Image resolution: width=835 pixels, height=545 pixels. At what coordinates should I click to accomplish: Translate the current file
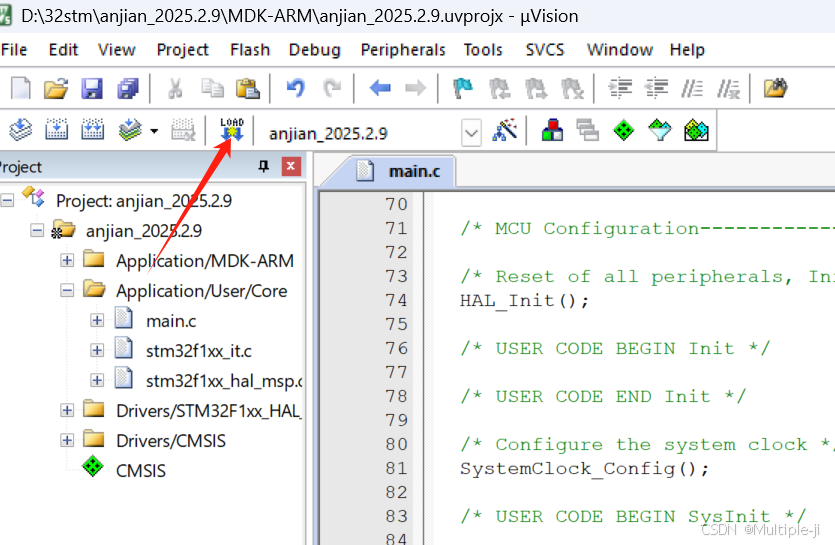pos(21,130)
